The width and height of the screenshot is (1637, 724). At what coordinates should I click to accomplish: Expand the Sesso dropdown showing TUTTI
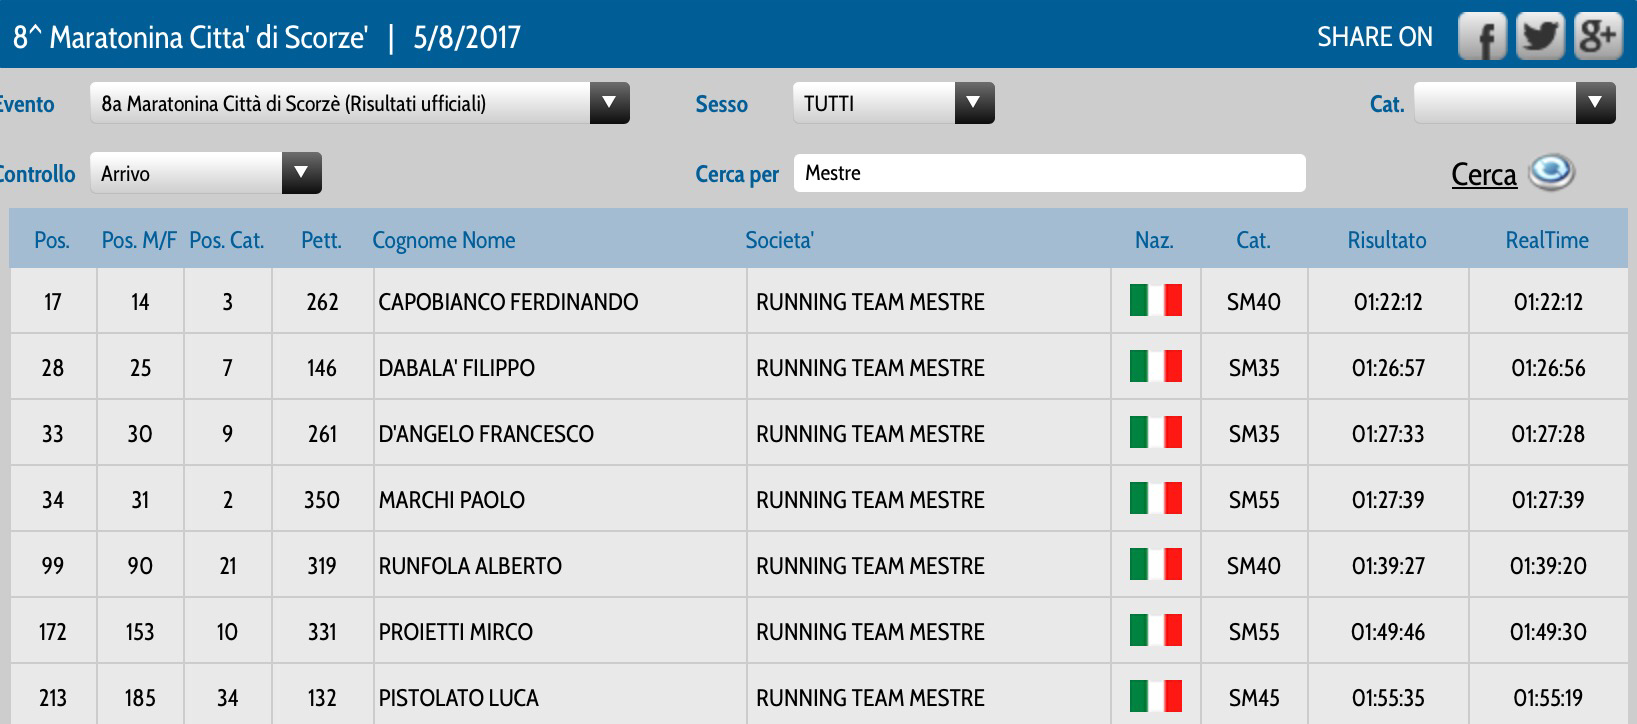(974, 103)
